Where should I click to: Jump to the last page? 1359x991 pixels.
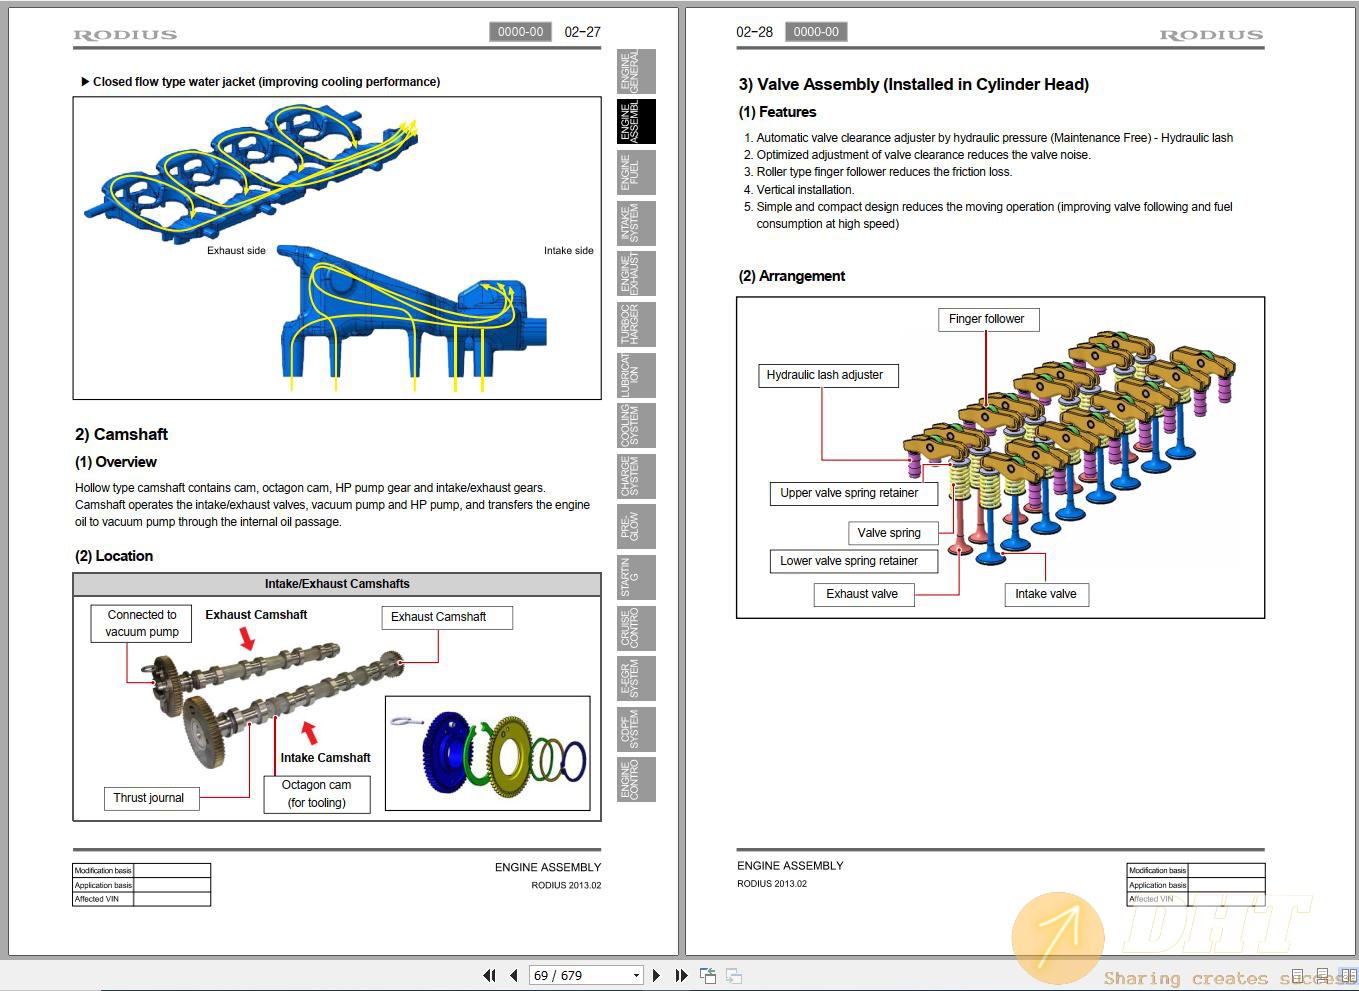[x=681, y=975]
